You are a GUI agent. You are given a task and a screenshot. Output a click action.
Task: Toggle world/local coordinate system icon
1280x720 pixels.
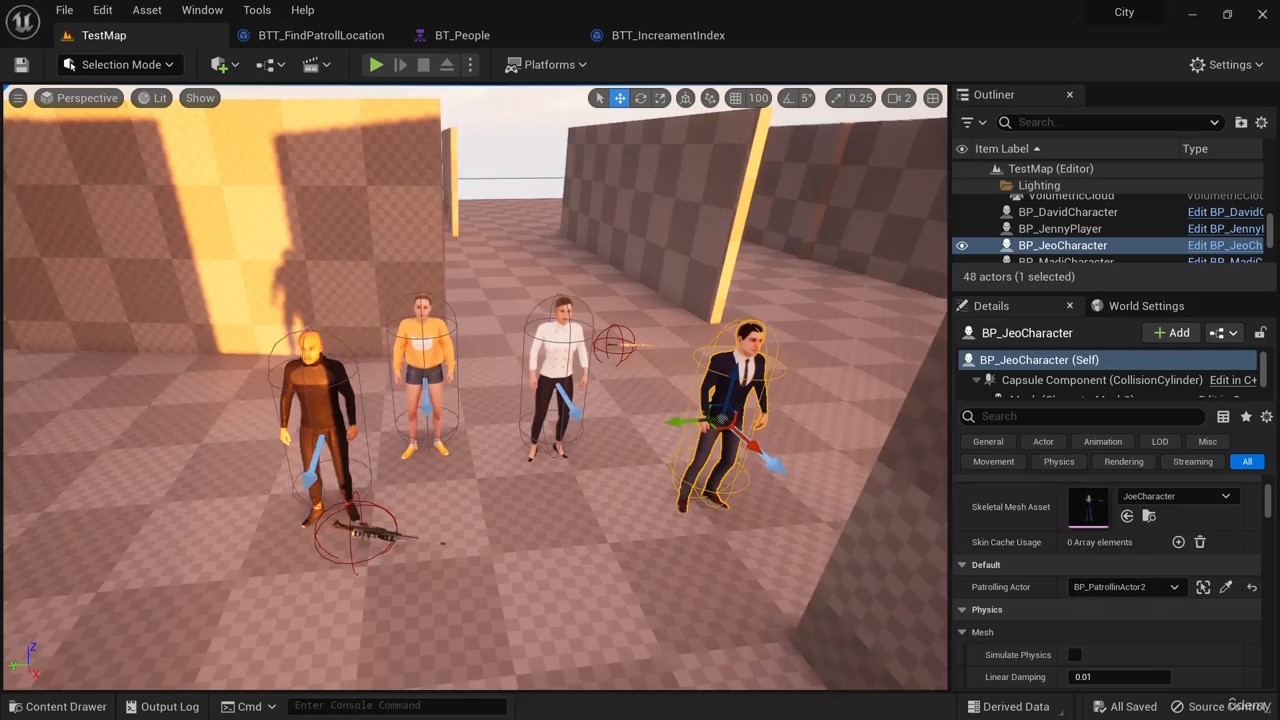click(x=685, y=98)
